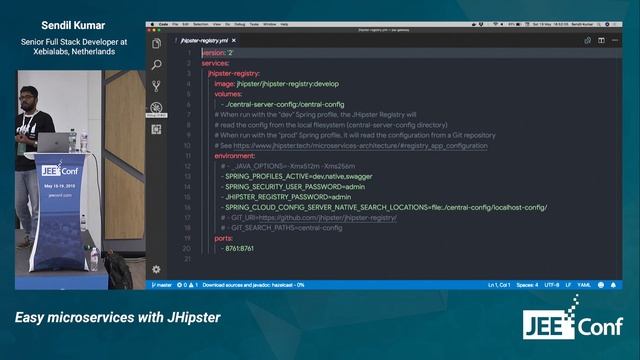This screenshot has height=360, width=640.
Task: Open the File menu
Action: click(x=175, y=24)
